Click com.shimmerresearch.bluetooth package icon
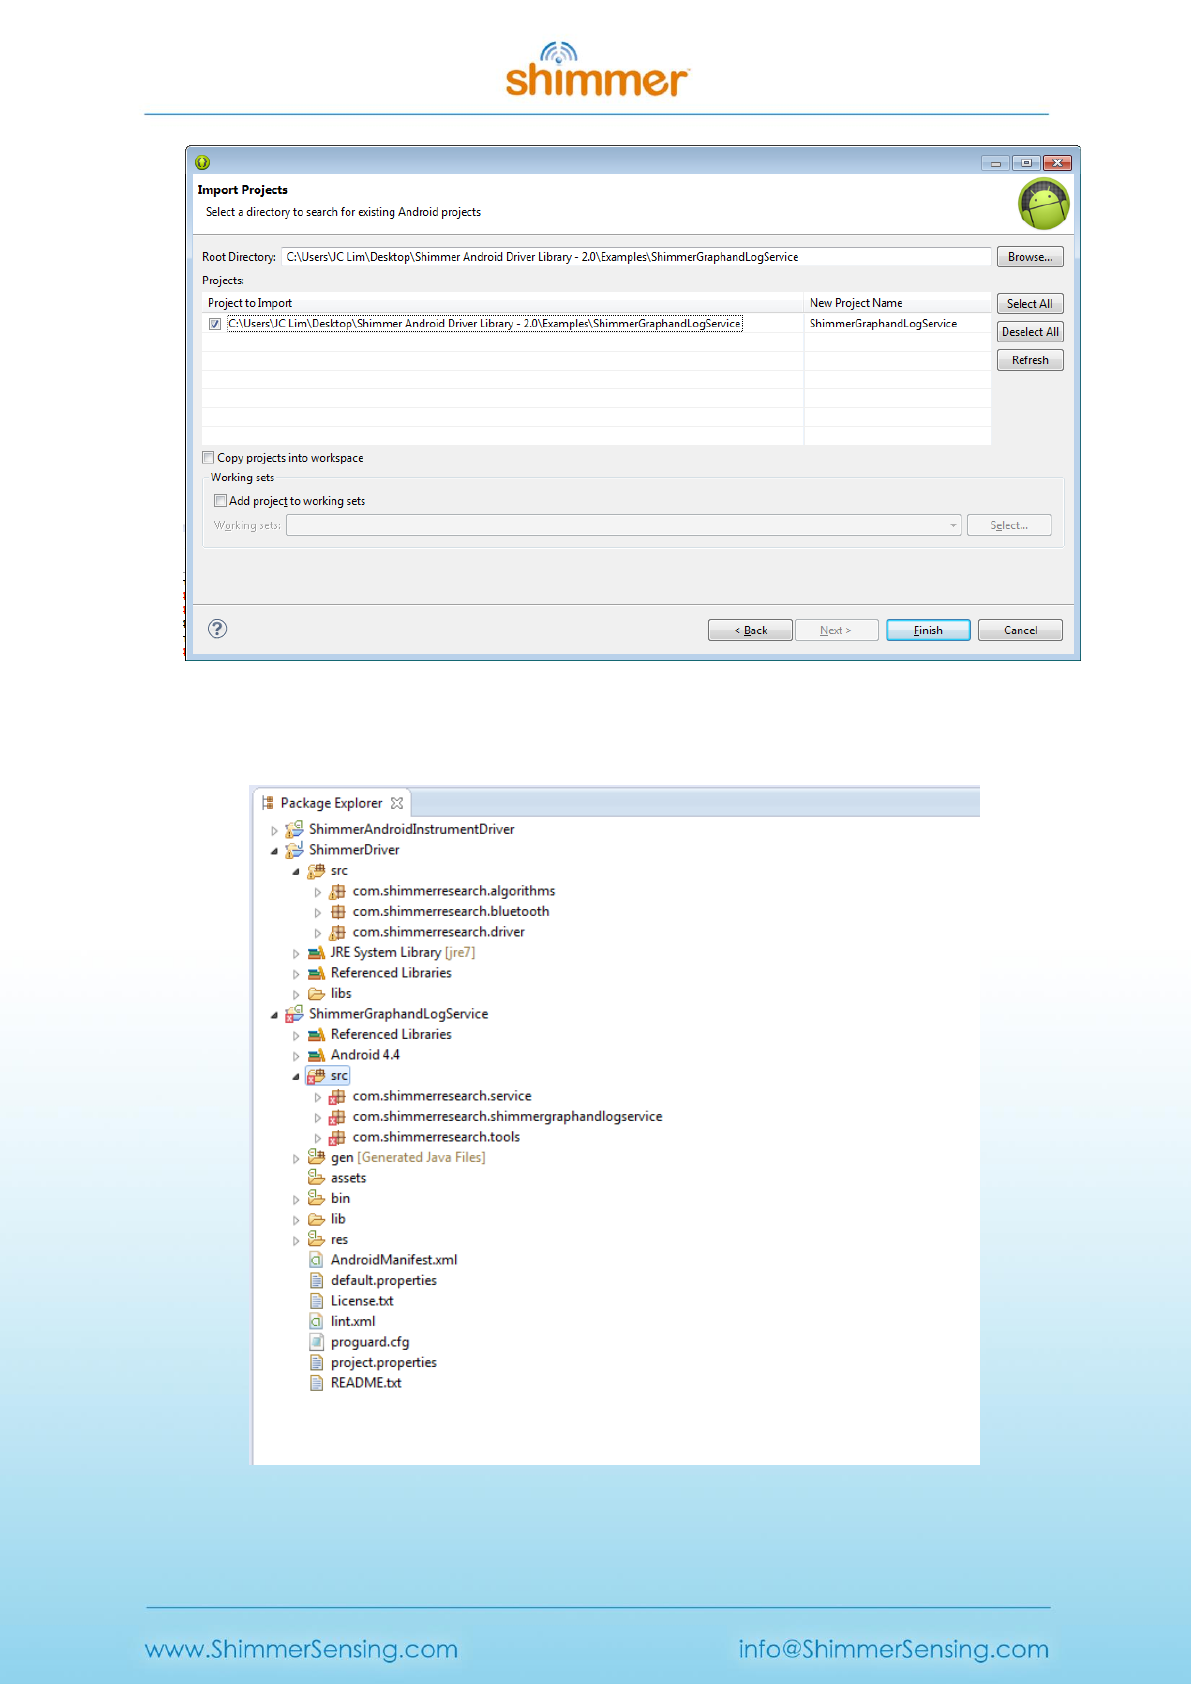 (338, 911)
